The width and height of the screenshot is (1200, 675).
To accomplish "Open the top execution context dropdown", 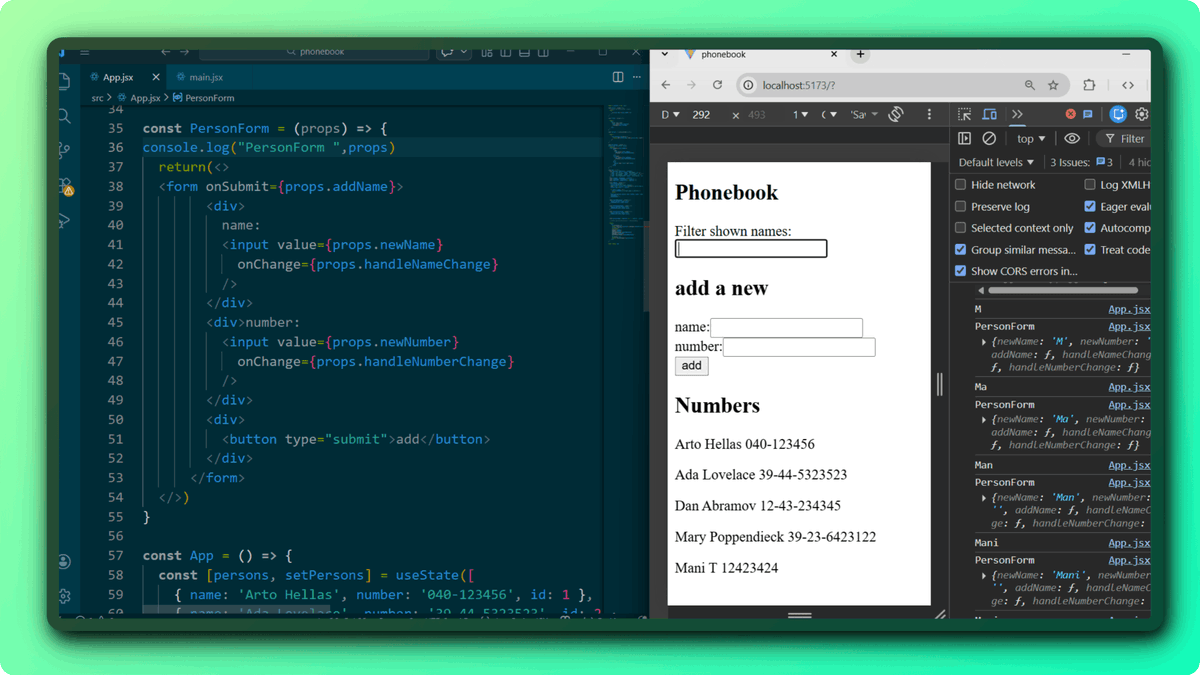I will [1031, 139].
